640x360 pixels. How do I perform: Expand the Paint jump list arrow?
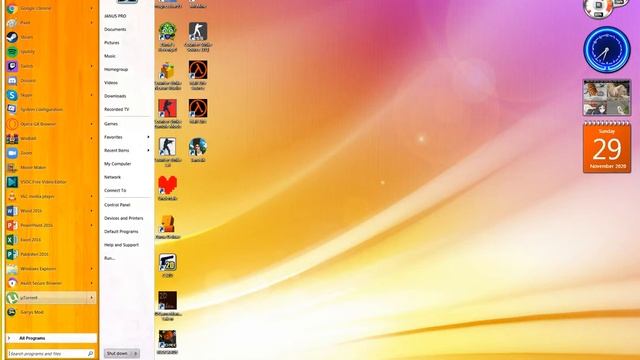91,23
